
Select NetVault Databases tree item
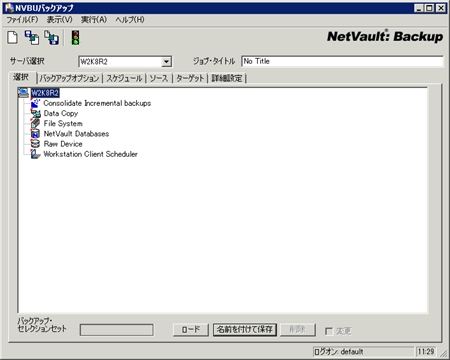click(76, 134)
